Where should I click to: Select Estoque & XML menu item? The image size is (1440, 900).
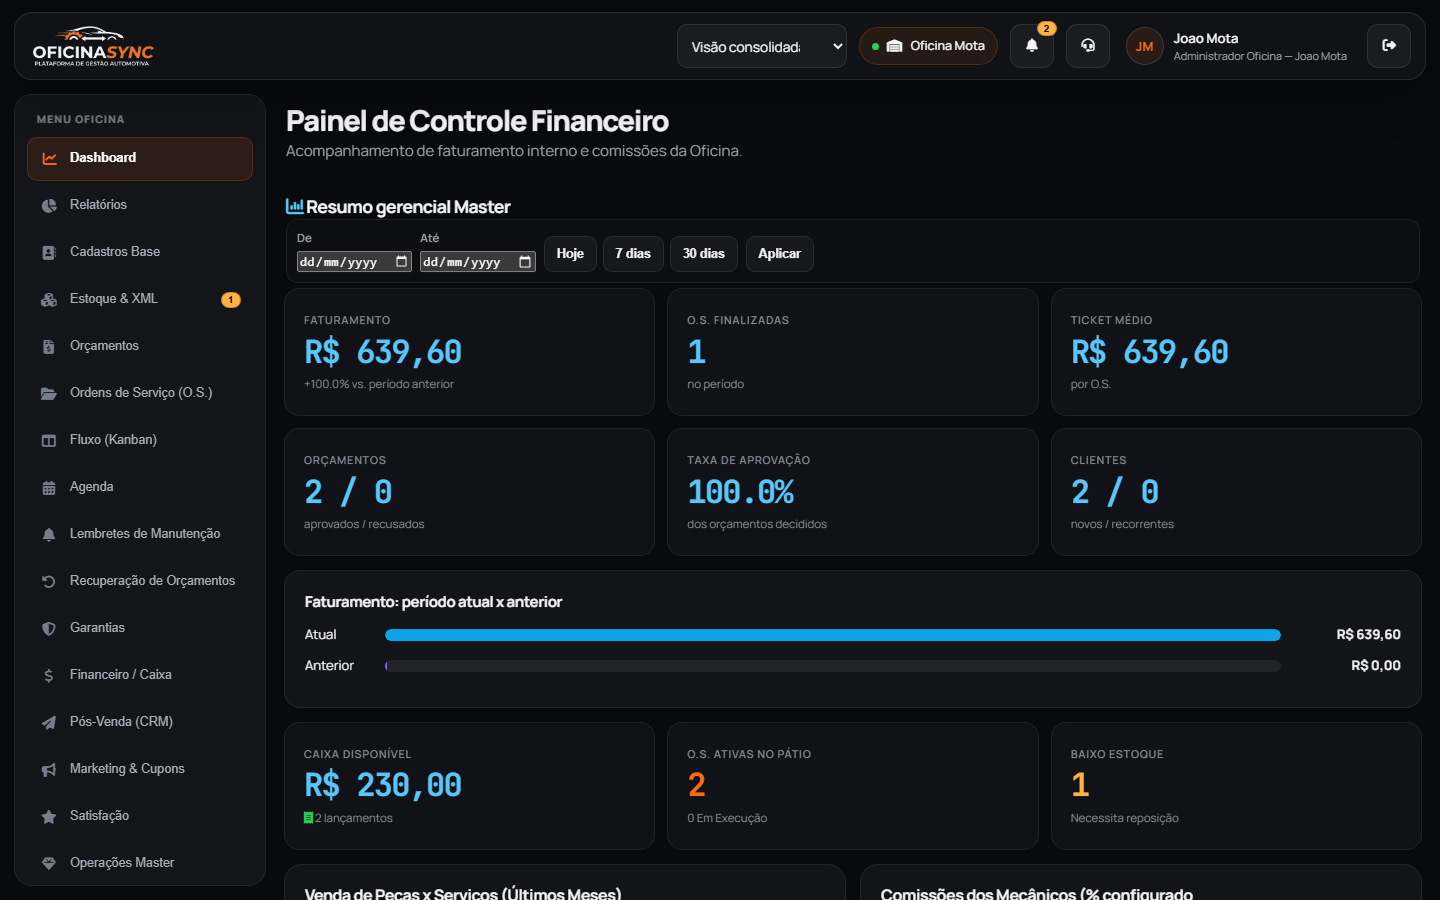click(x=140, y=299)
